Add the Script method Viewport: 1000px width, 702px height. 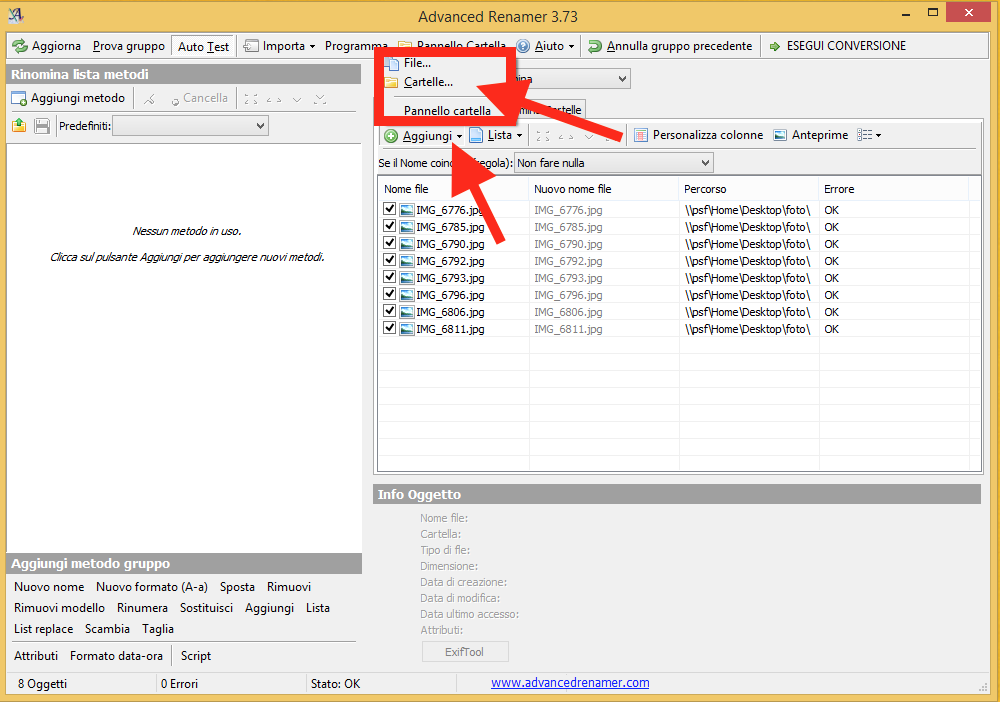click(x=196, y=655)
